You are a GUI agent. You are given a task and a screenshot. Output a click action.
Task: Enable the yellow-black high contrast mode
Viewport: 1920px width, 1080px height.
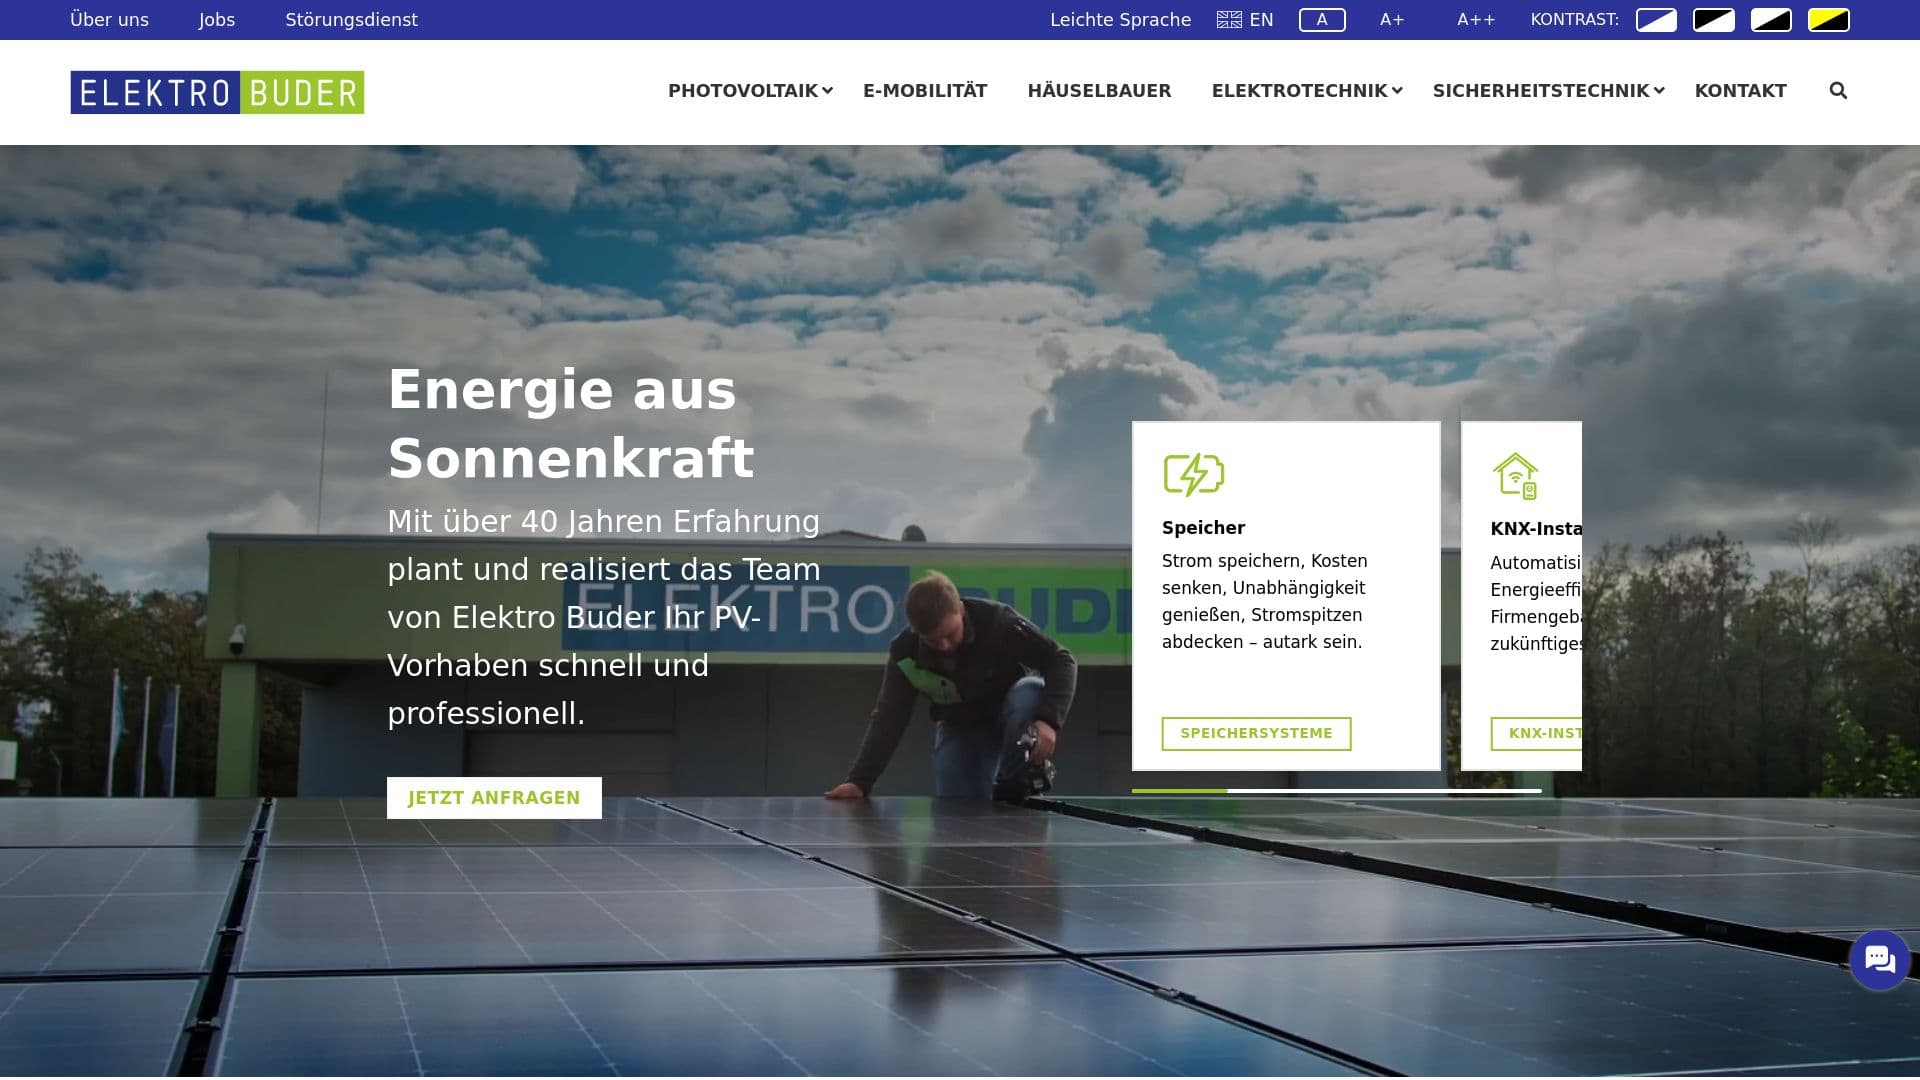click(x=1829, y=19)
